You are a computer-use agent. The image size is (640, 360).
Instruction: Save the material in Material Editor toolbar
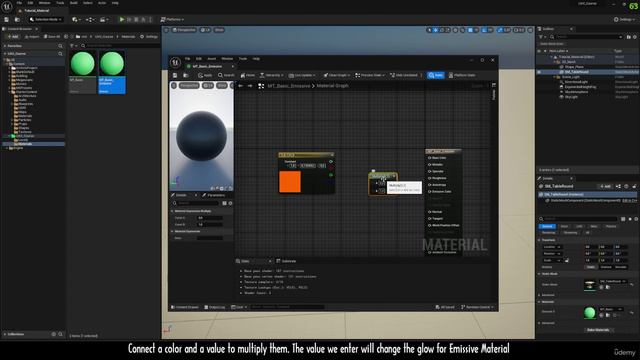175,76
